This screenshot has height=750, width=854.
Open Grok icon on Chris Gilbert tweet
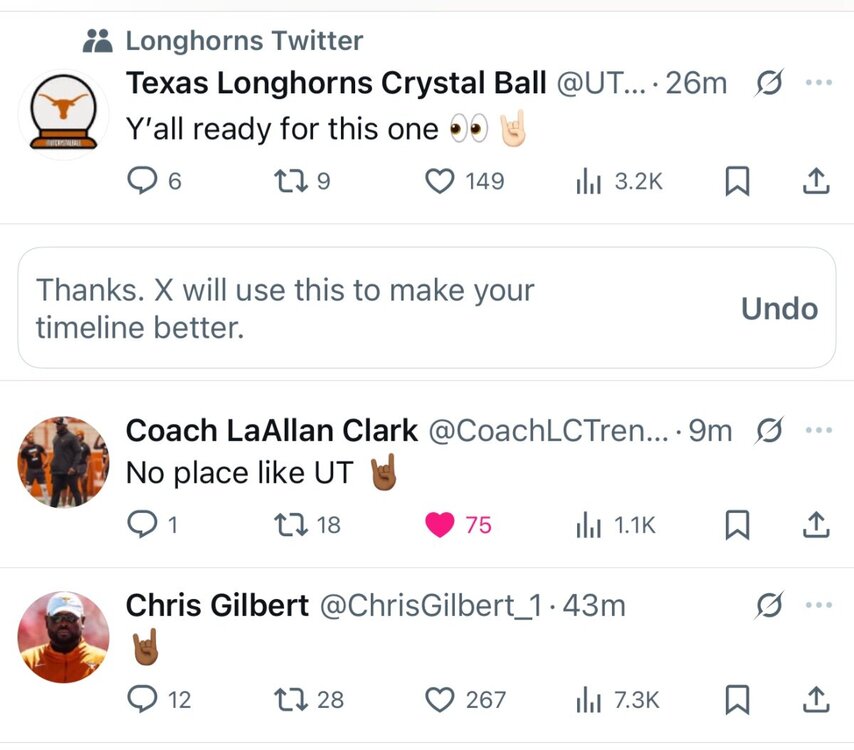point(768,605)
